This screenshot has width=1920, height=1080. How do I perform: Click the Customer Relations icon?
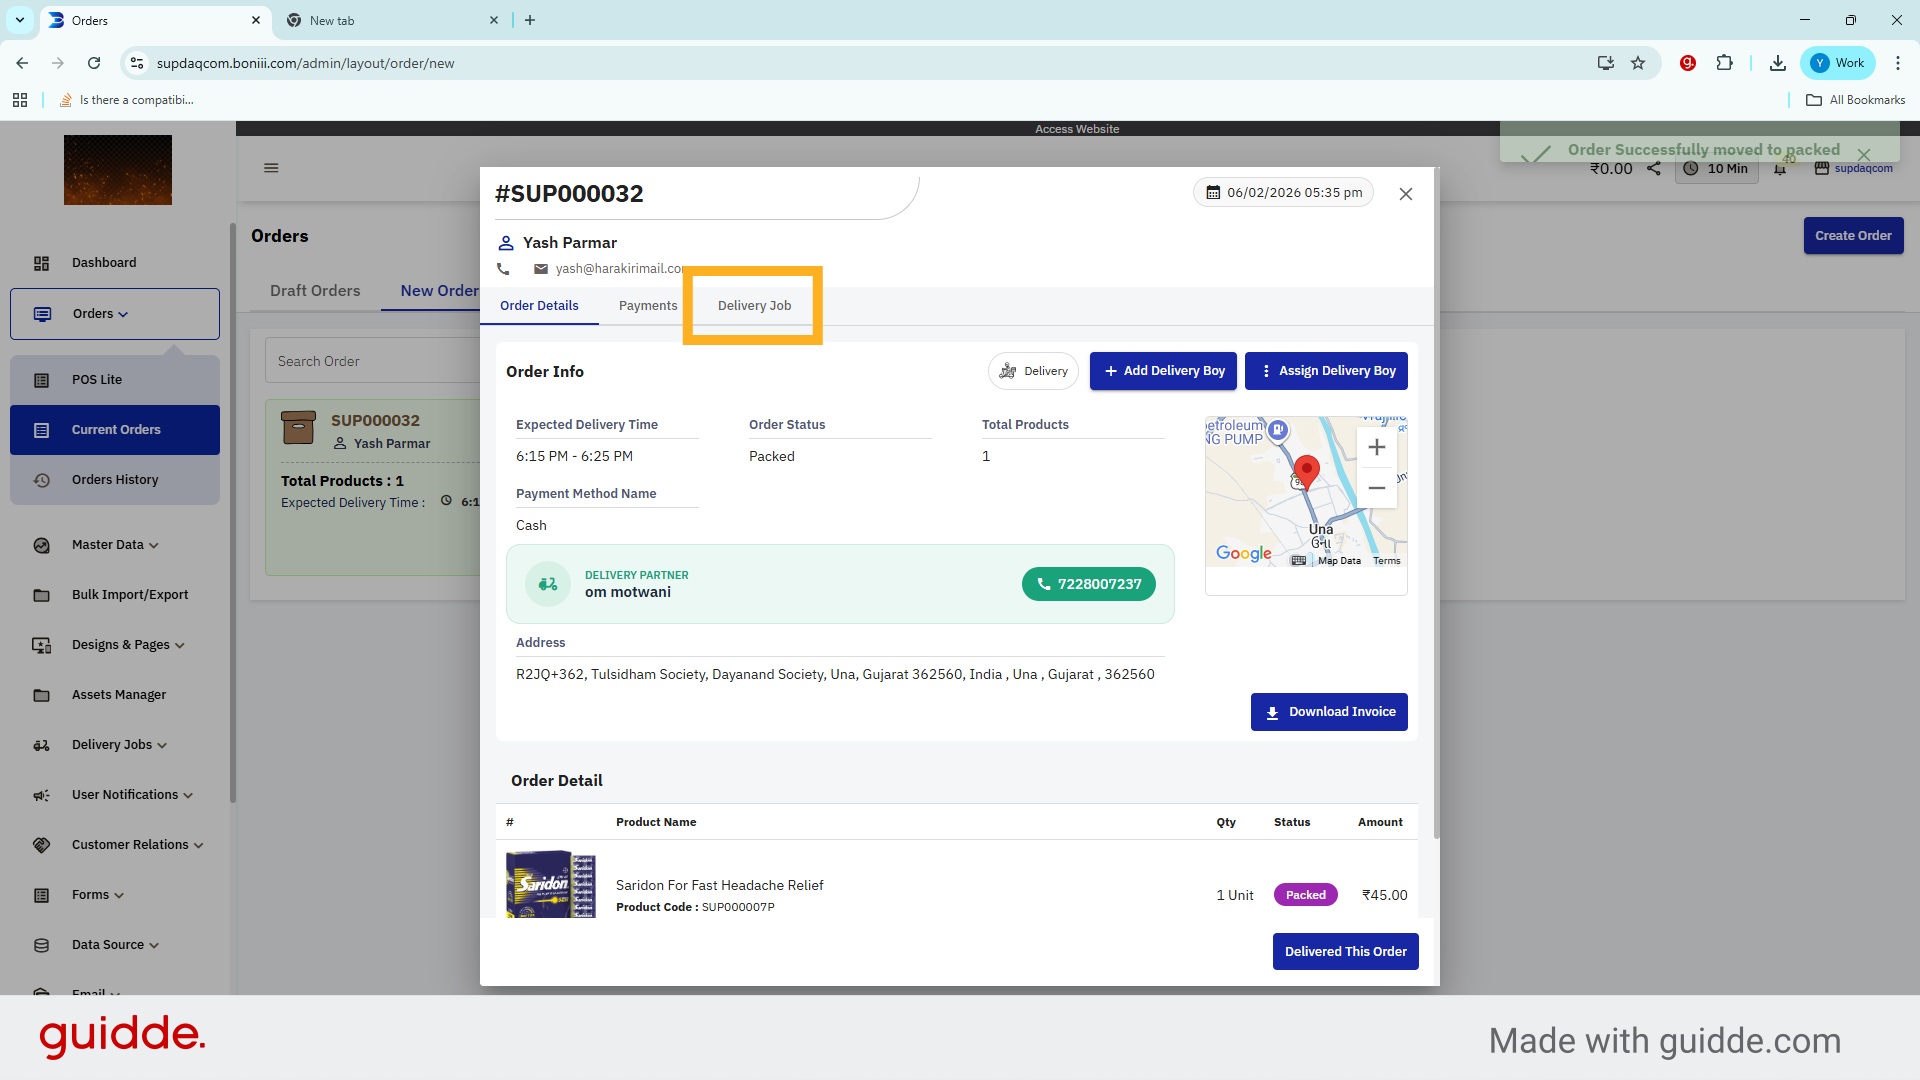[x=41, y=846]
